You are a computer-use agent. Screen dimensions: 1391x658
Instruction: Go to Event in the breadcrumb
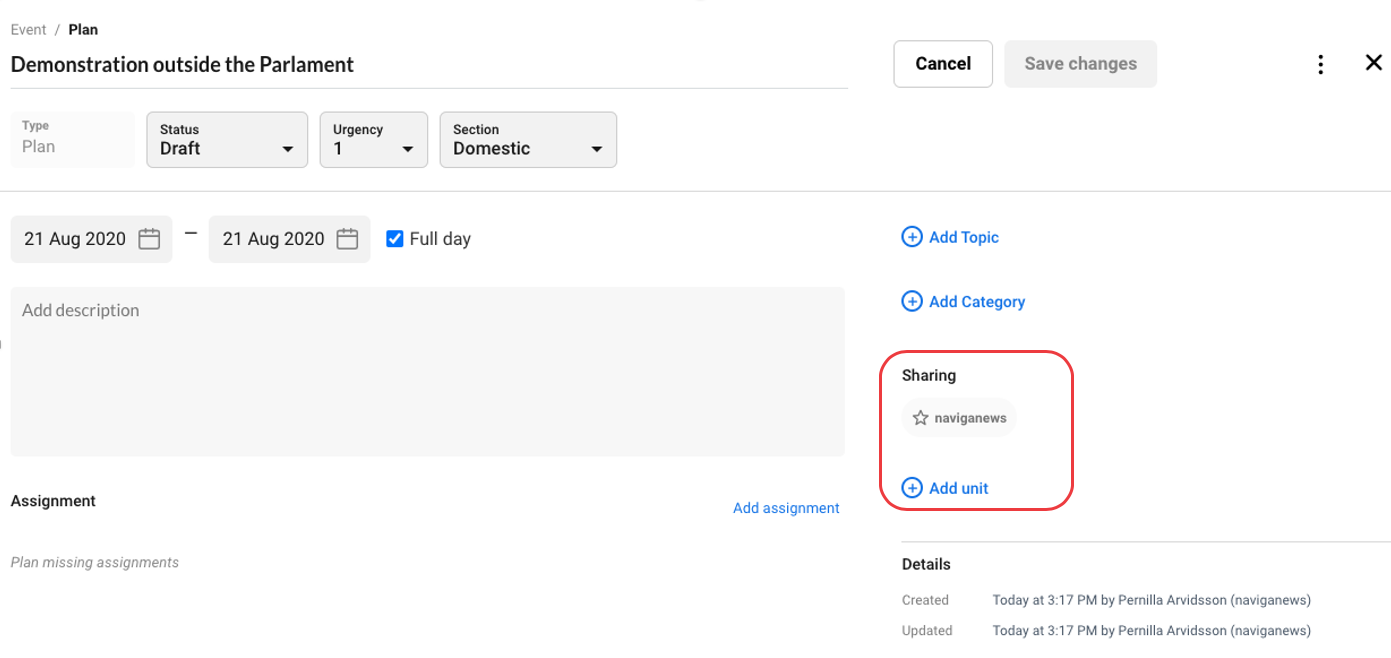[x=28, y=30]
